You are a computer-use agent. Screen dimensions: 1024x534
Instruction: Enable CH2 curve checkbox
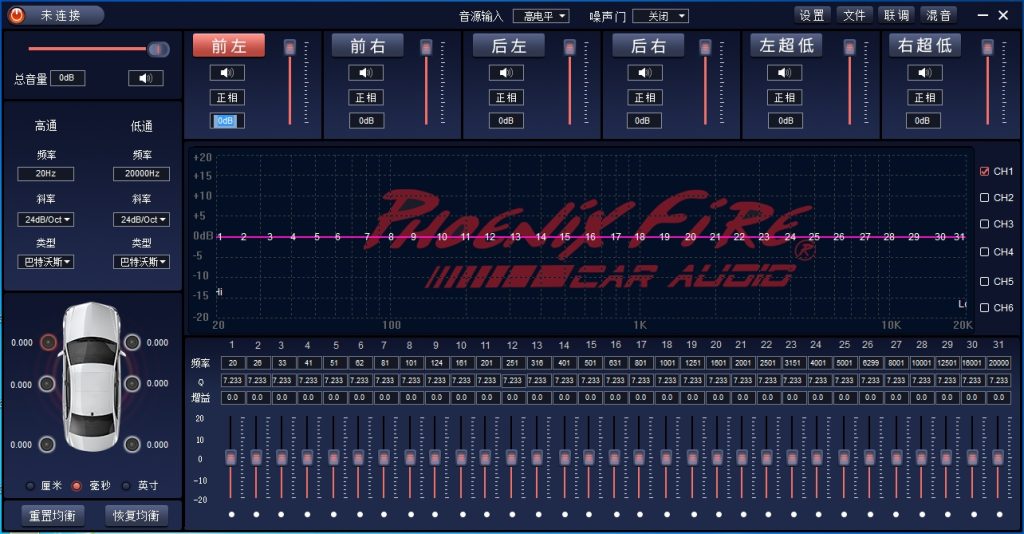(985, 197)
